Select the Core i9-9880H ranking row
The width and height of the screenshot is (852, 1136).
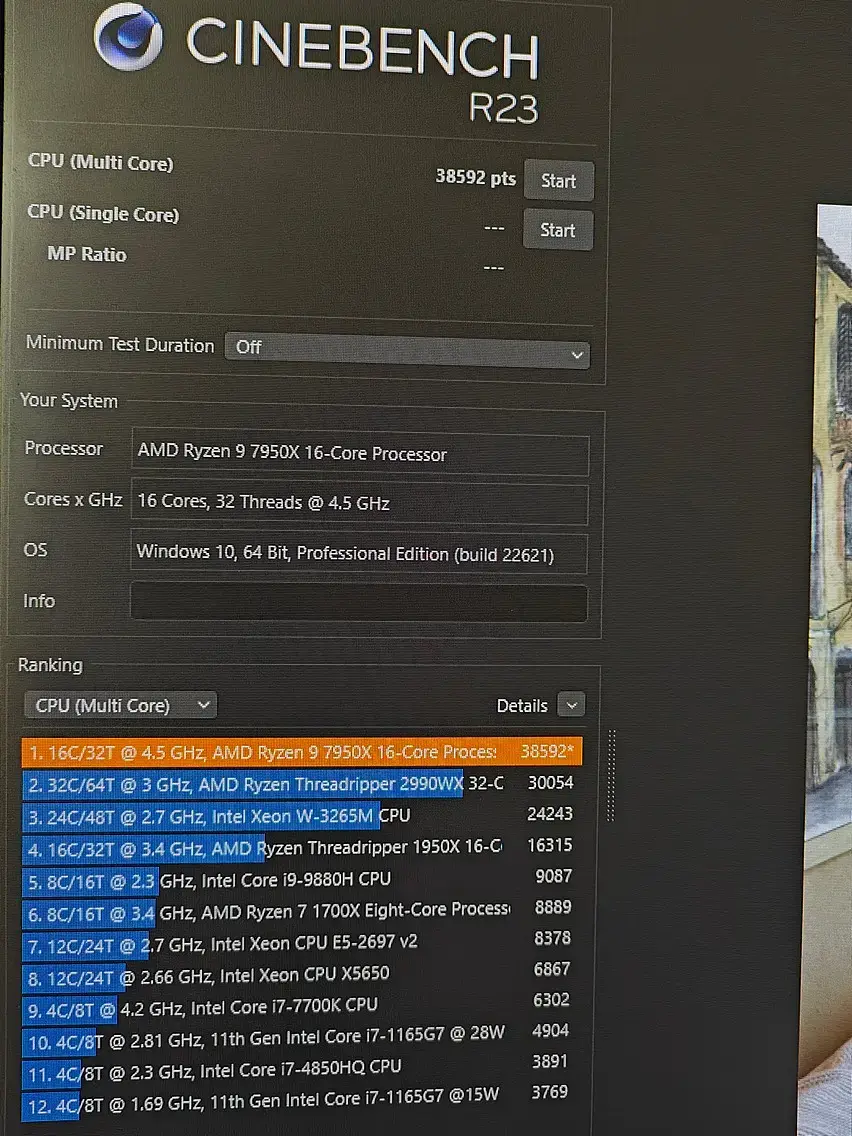click(x=302, y=880)
